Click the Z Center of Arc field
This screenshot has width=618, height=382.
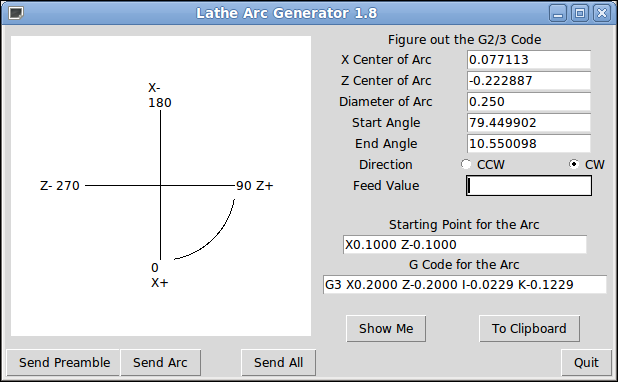tap(529, 80)
